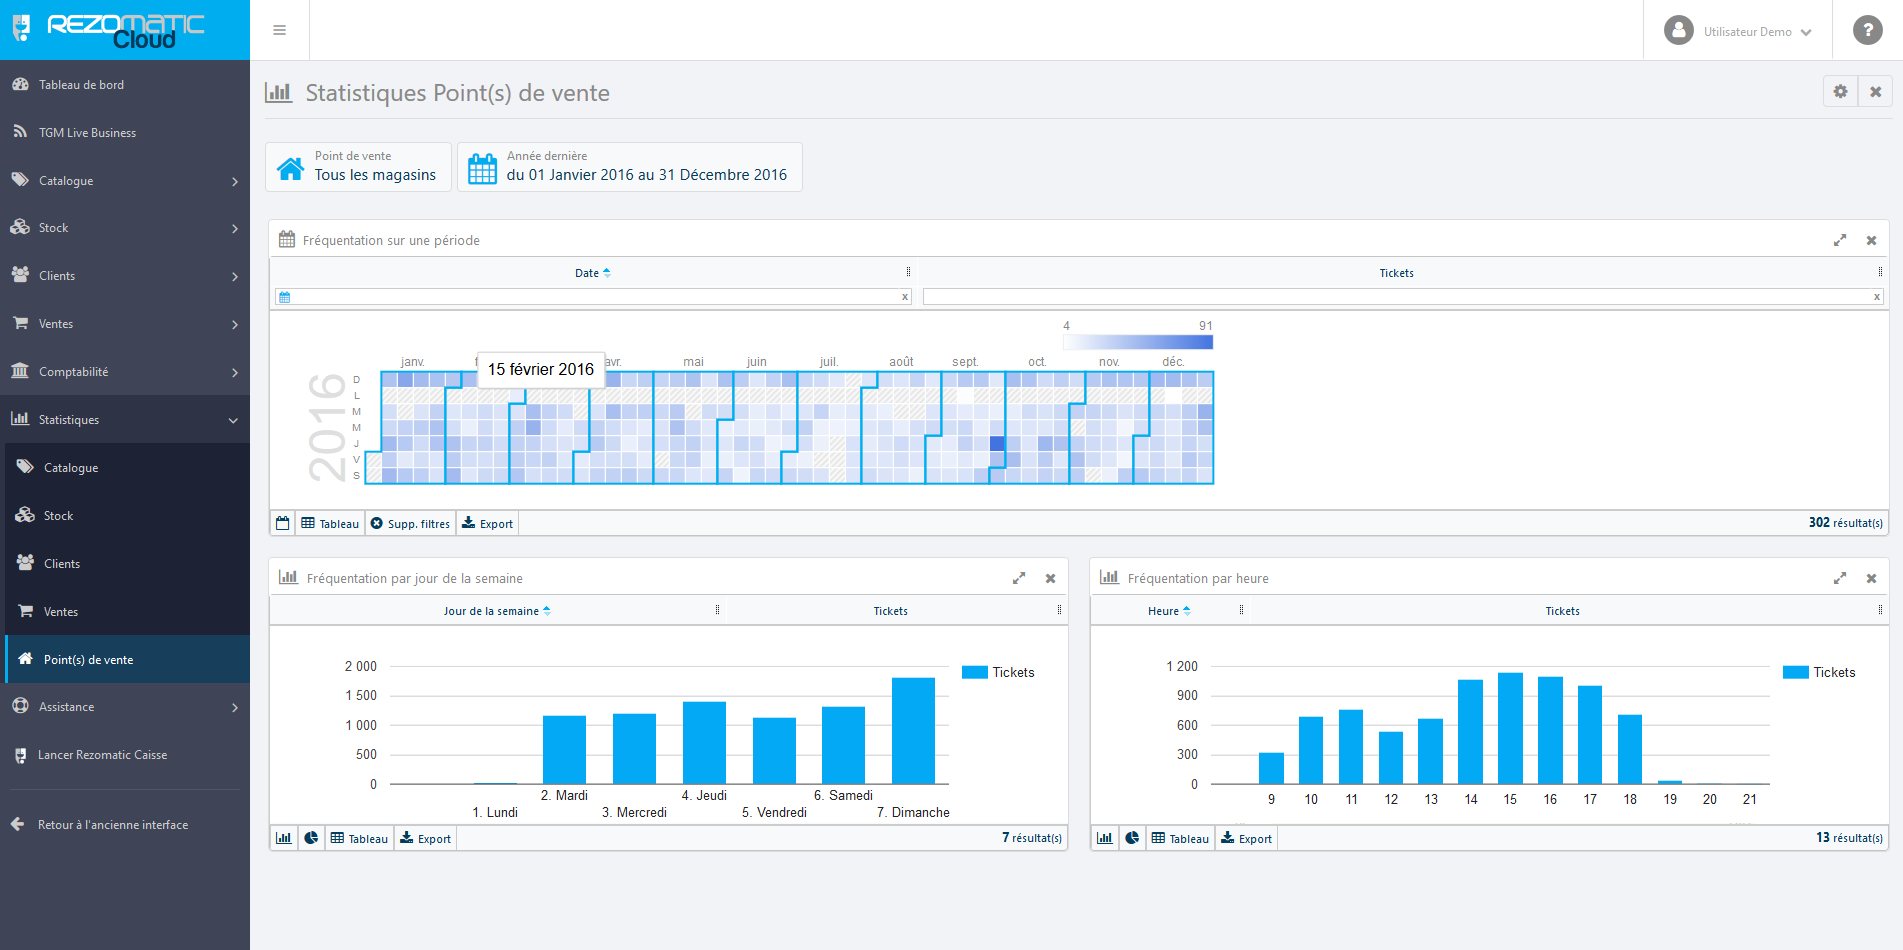This screenshot has width=1903, height=950.
Task: Show bar chart view in hourly panel
Action: coord(1104,838)
